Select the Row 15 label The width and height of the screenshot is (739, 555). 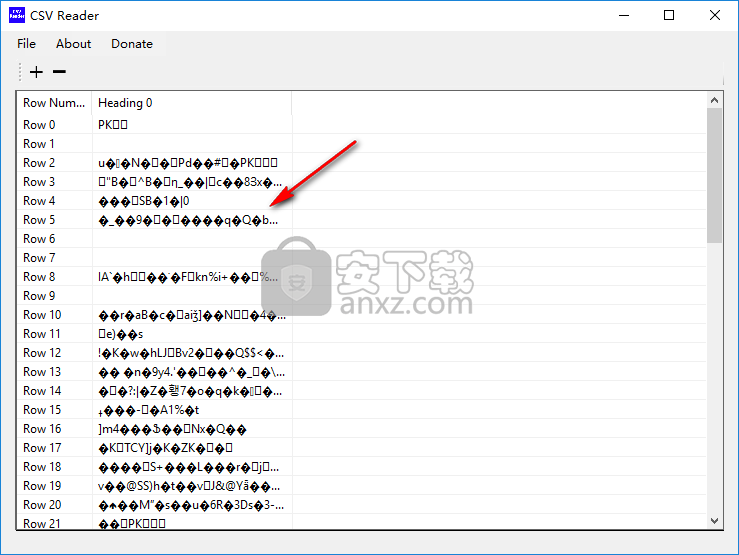(x=42, y=410)
